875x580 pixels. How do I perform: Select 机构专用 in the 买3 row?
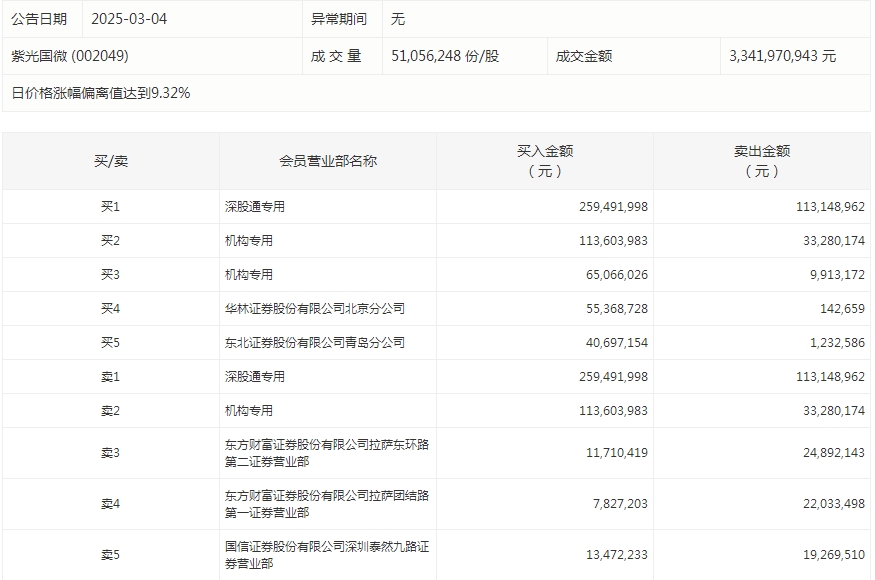click(249, 275)
